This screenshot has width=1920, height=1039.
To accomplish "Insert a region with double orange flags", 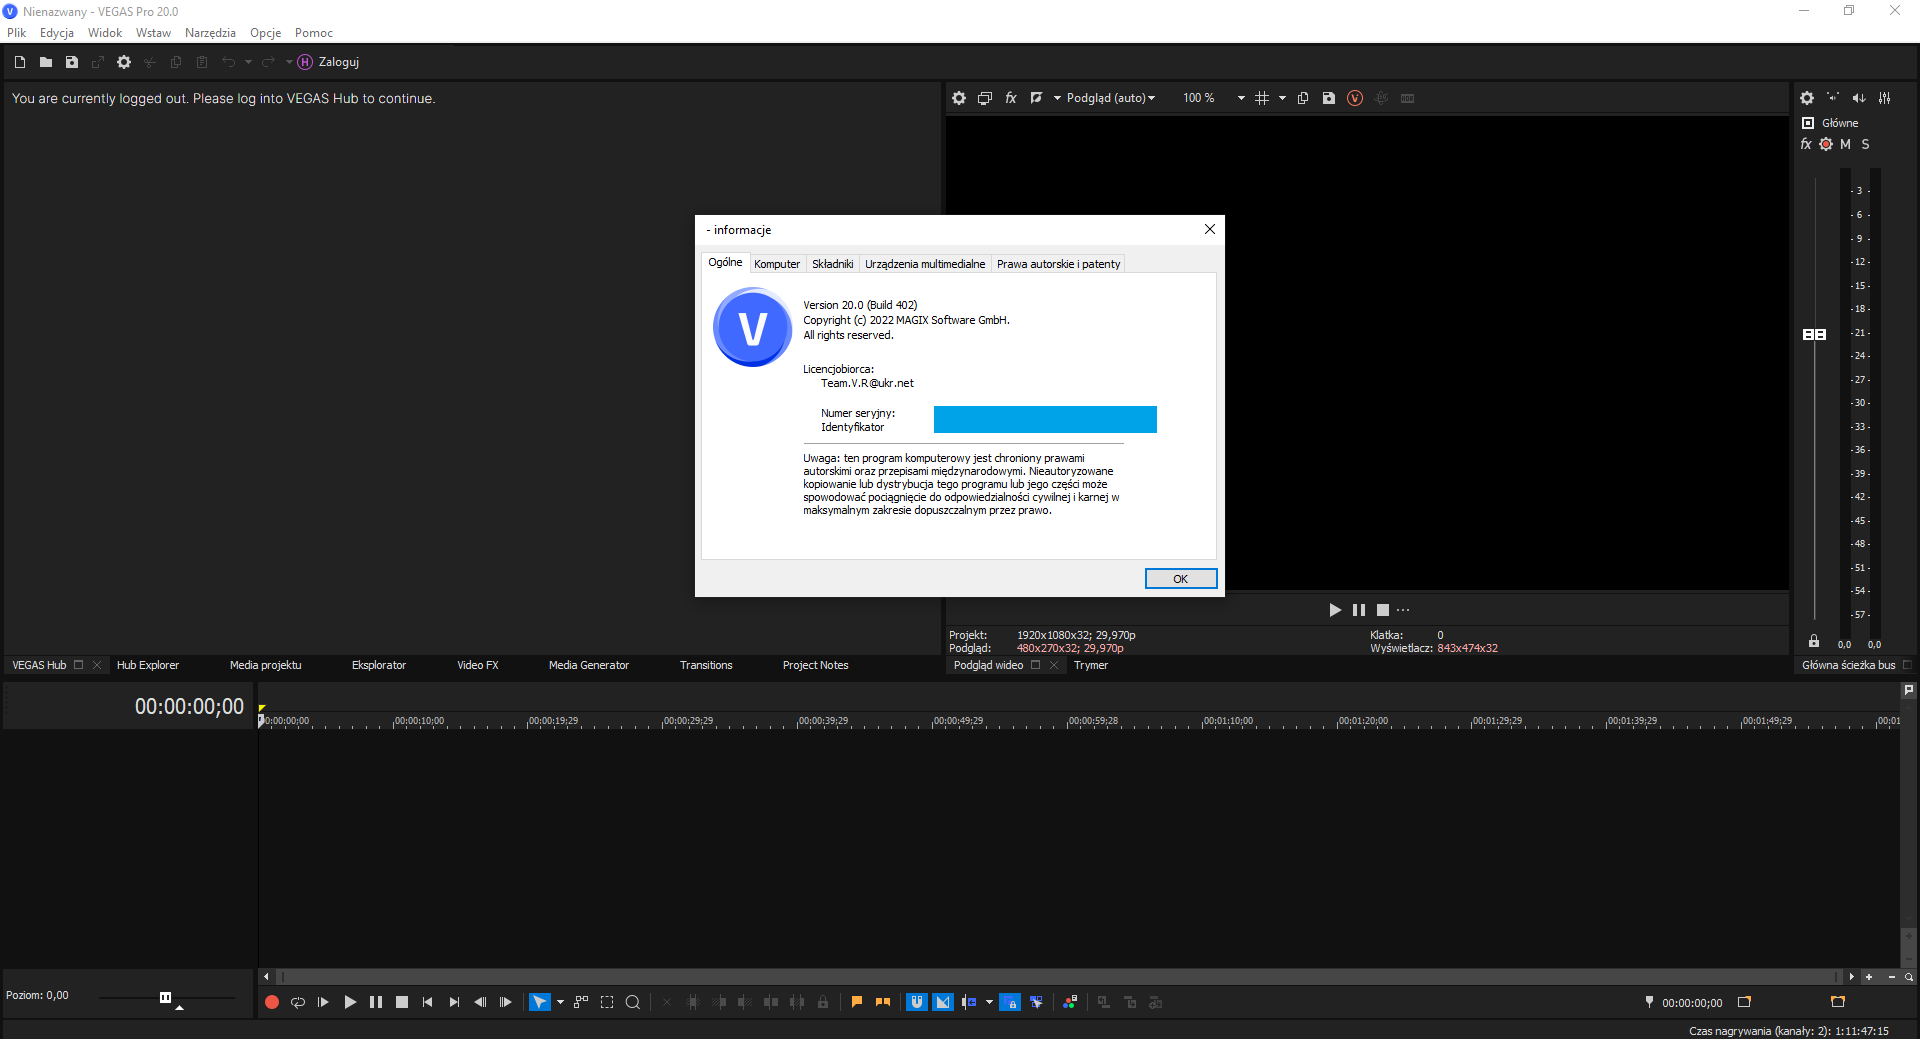I will point(883,1002).
